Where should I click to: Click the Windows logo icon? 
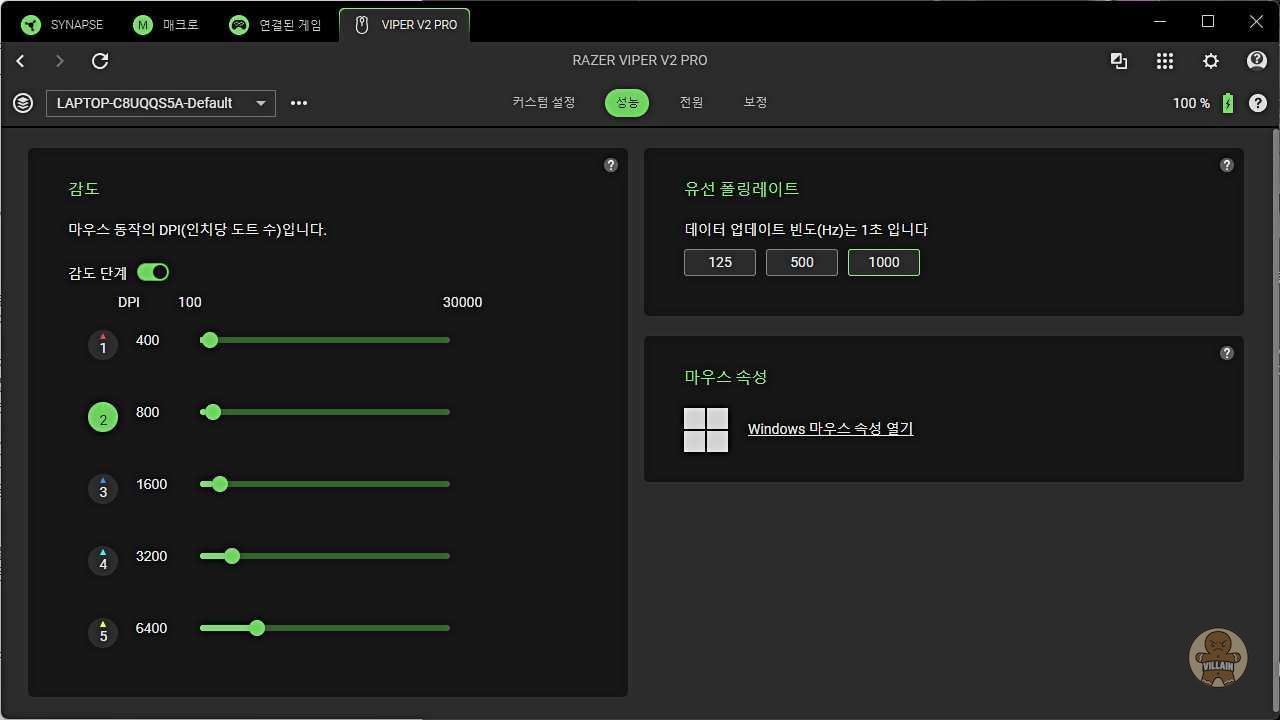[x=706, y=430]
